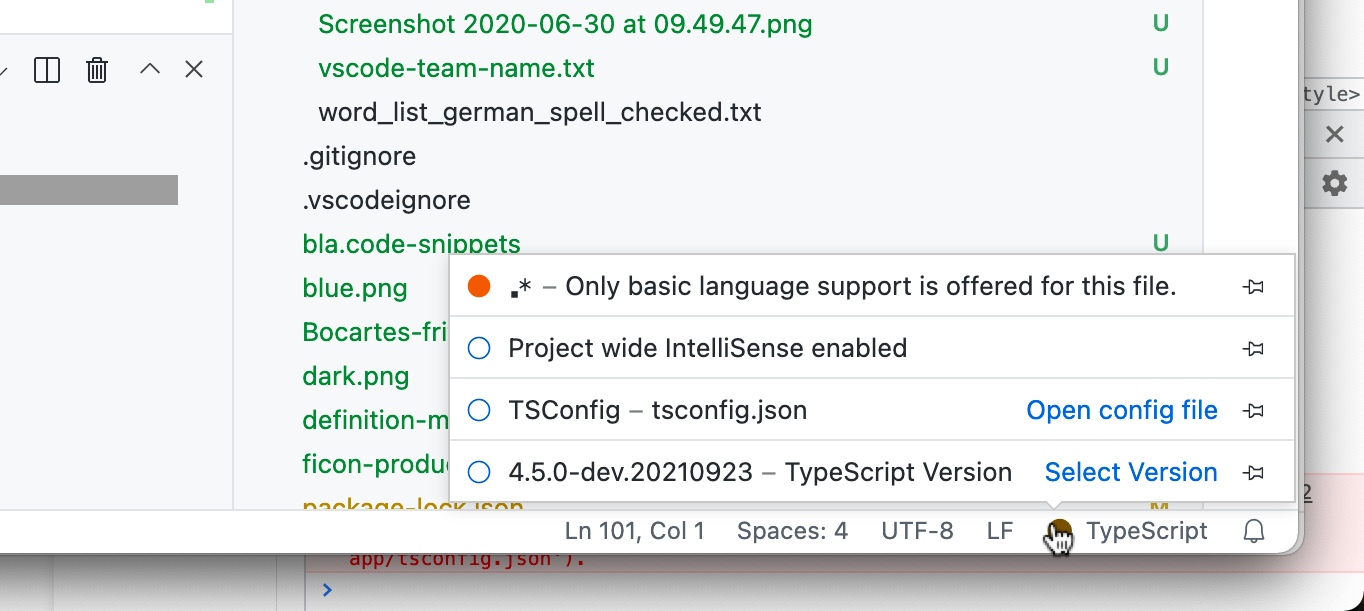Expand the blue arrow in the console
Viewport: 1364px width, 611px height.
pyautogui.click(x=326, y=589)
